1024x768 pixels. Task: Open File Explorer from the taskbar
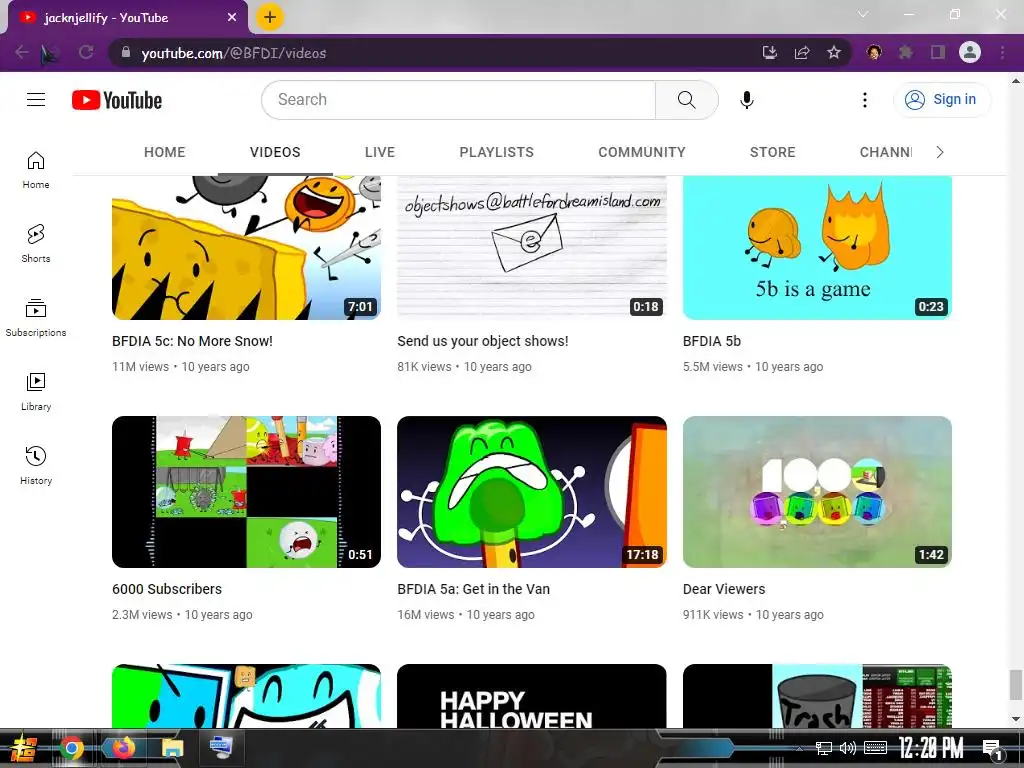pyautogui.click(x=172, y=748)
